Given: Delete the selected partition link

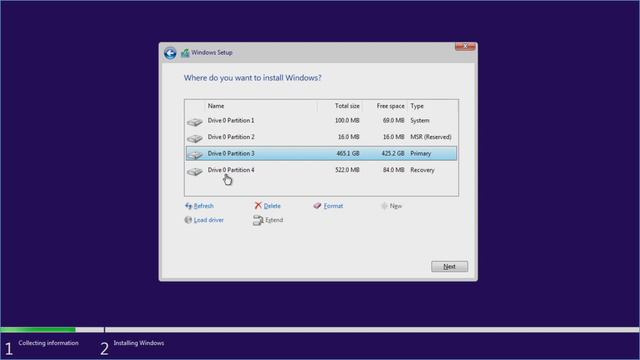Looking at the screenshot, I should (272, 206).
